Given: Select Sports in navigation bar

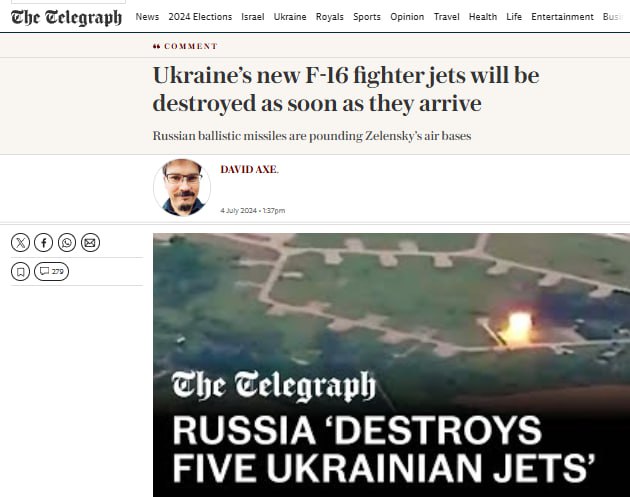Looking at the screenshot, I should [x=367, y=17].
